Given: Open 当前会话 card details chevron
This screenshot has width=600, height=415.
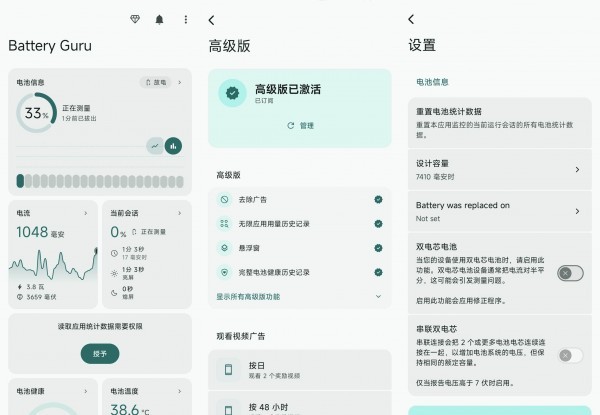Looking at the screenshot, I should (180, 213).
